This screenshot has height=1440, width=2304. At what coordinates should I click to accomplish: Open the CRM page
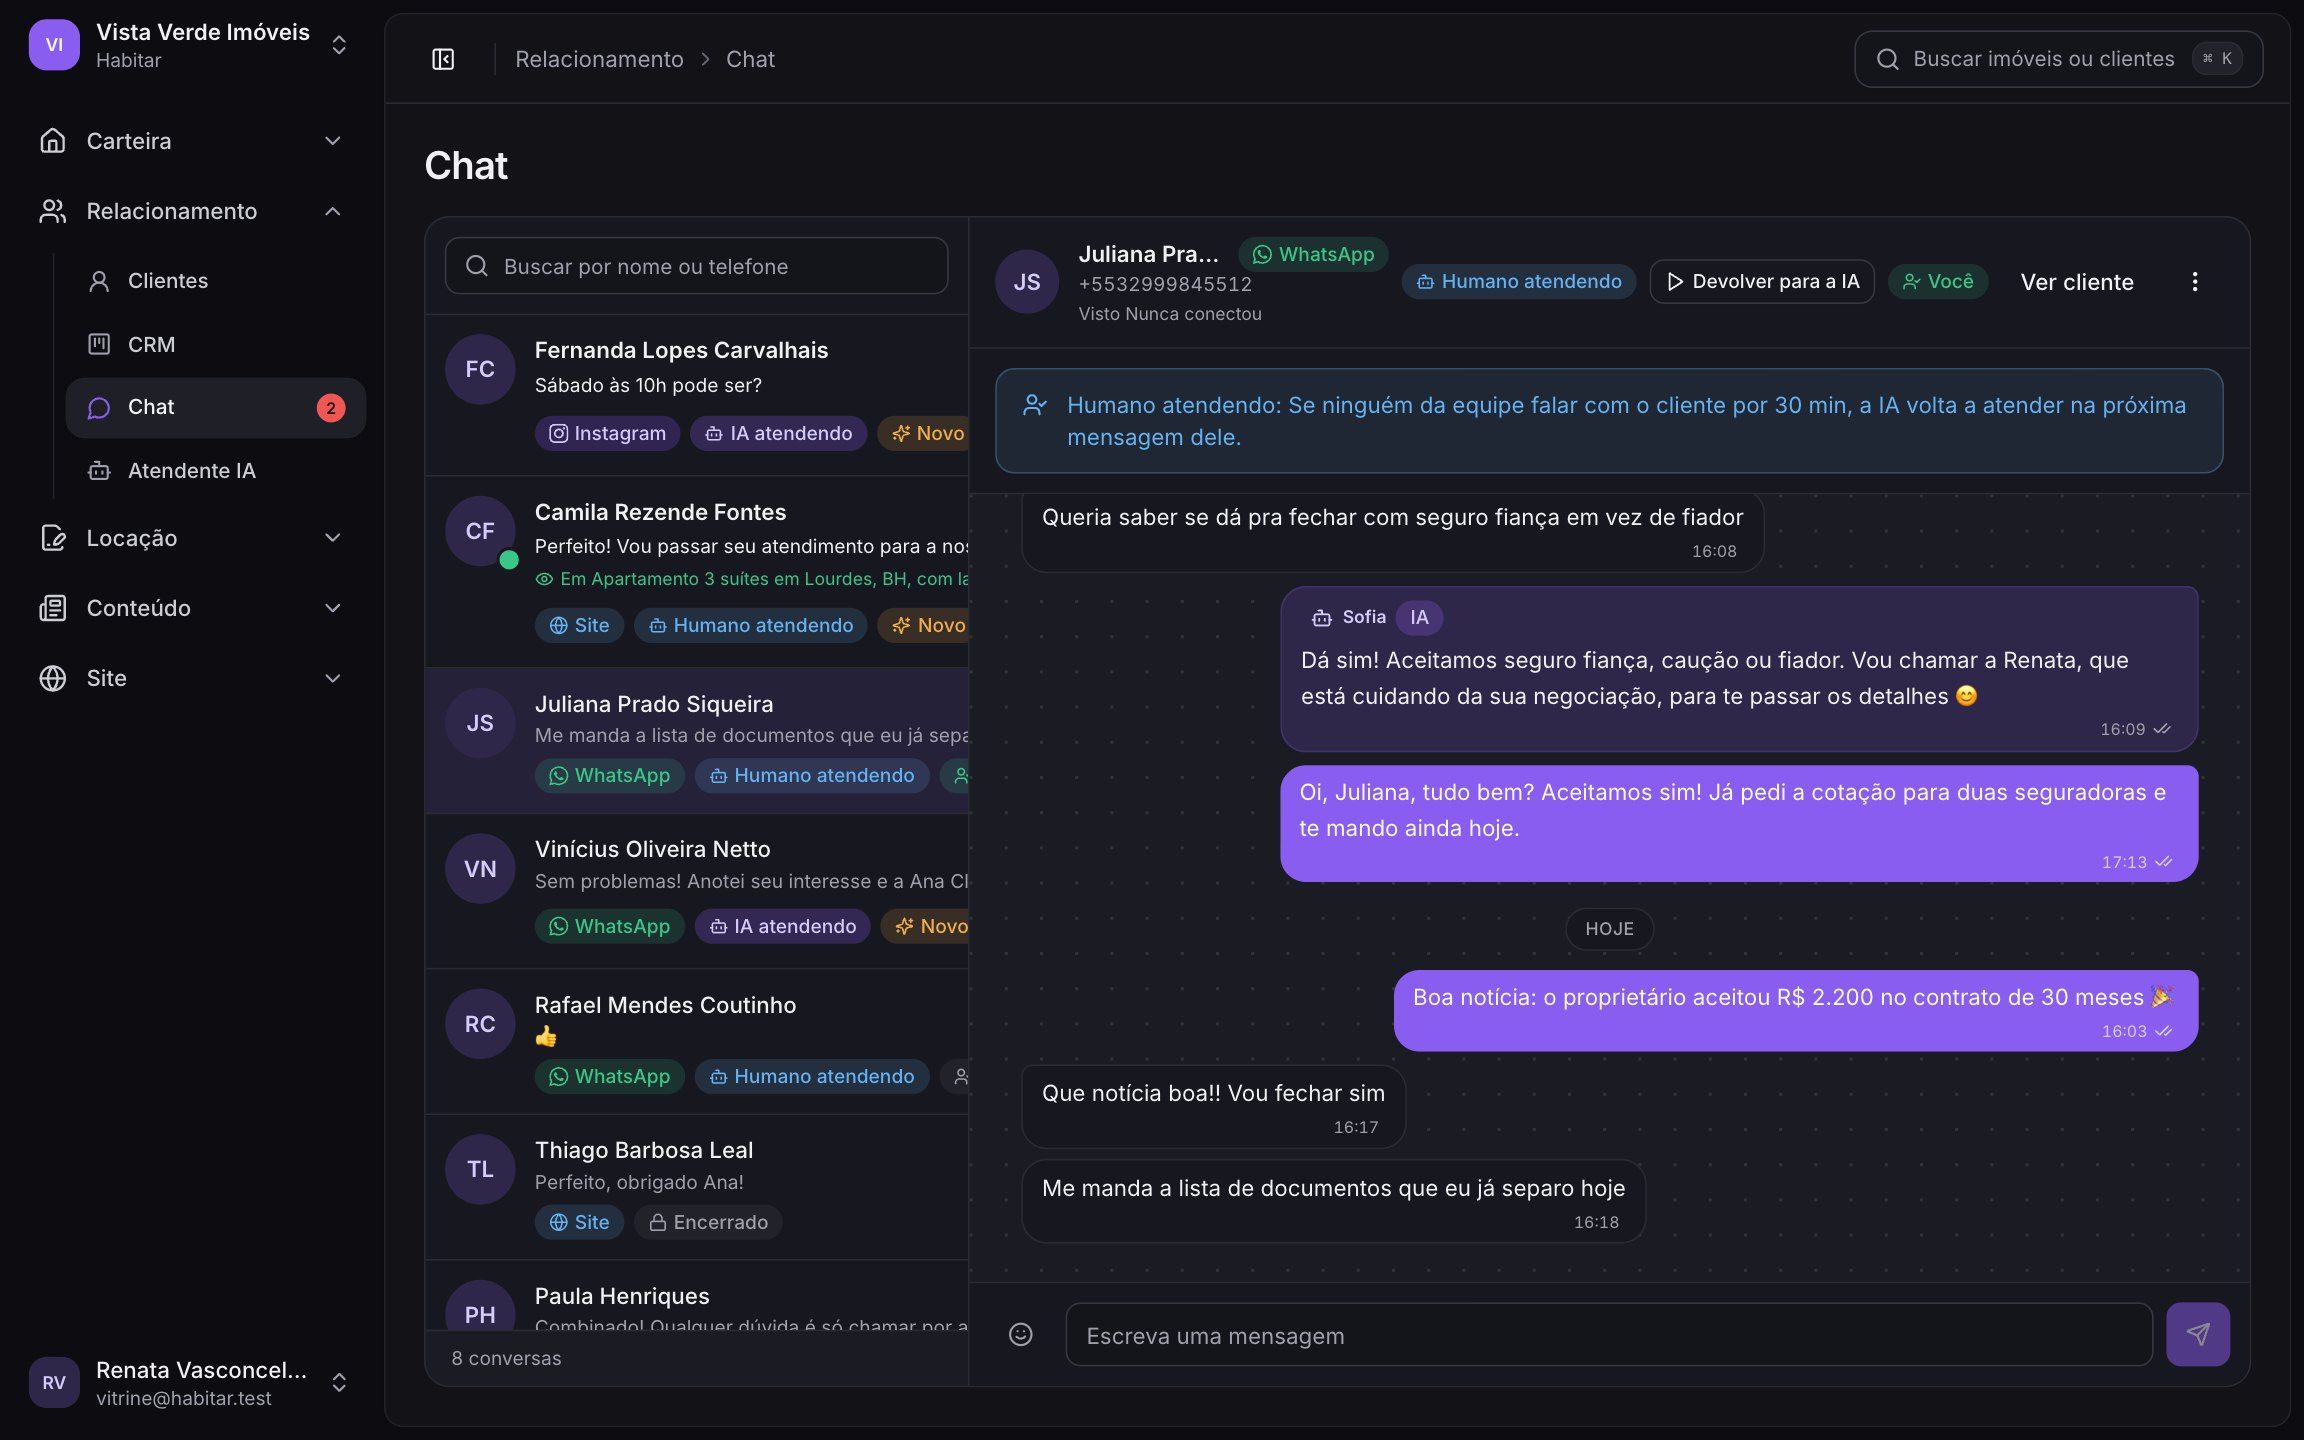[216, 344]
